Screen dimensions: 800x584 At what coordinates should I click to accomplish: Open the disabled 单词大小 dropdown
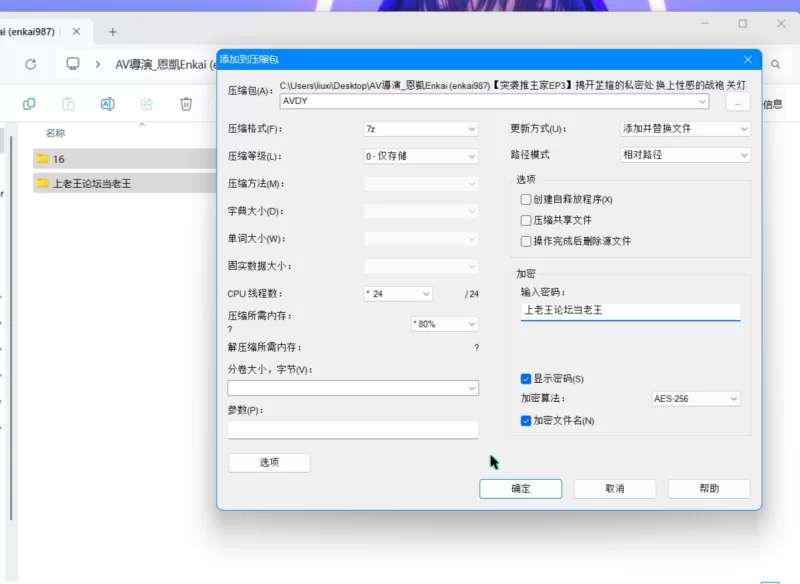pos(421,239)
